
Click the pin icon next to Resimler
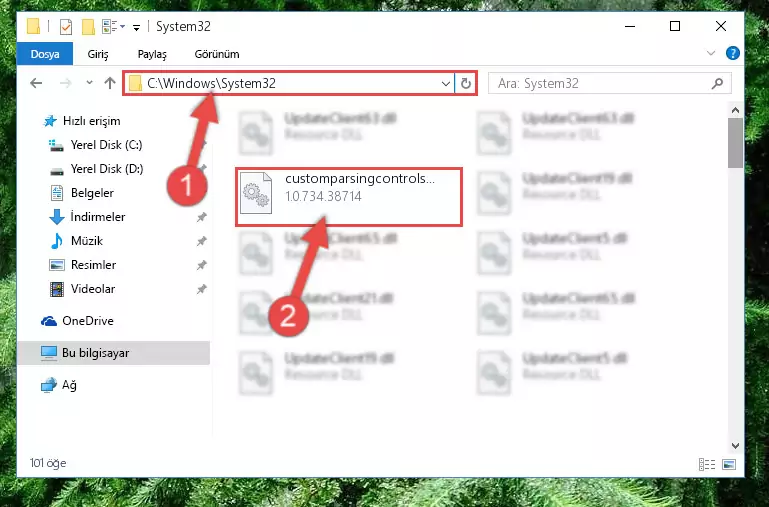202,265
